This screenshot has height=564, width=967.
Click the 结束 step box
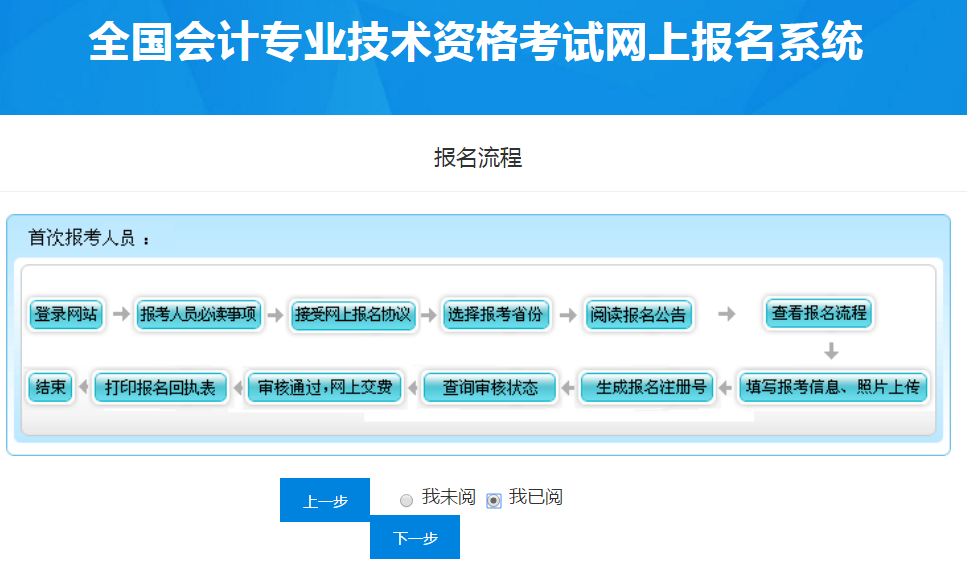point(51,387)
